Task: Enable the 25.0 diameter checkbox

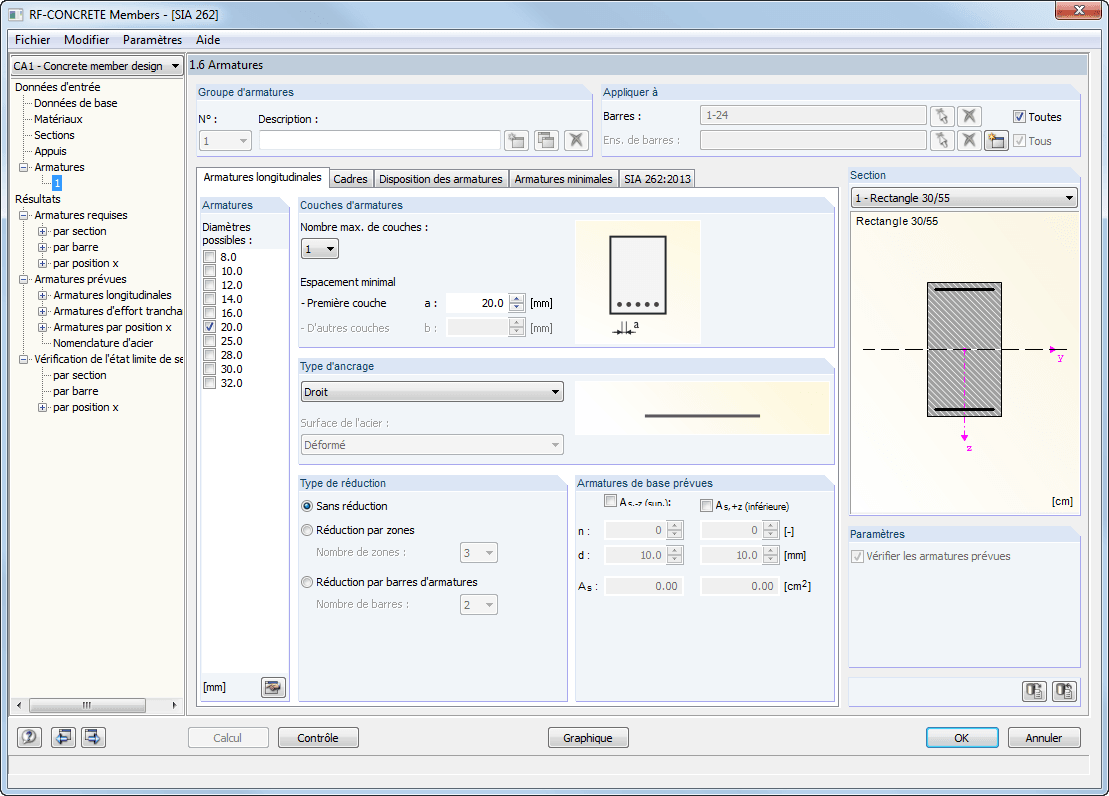Action: (209, 341)
